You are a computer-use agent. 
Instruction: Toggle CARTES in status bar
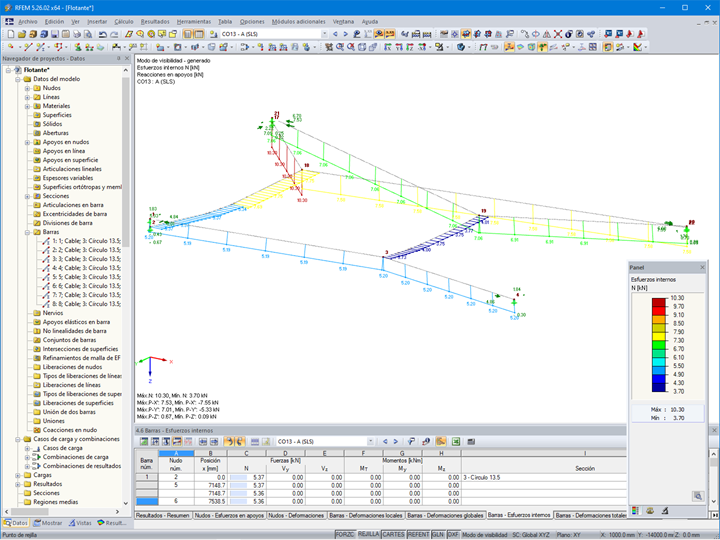[x=394, y=534]
